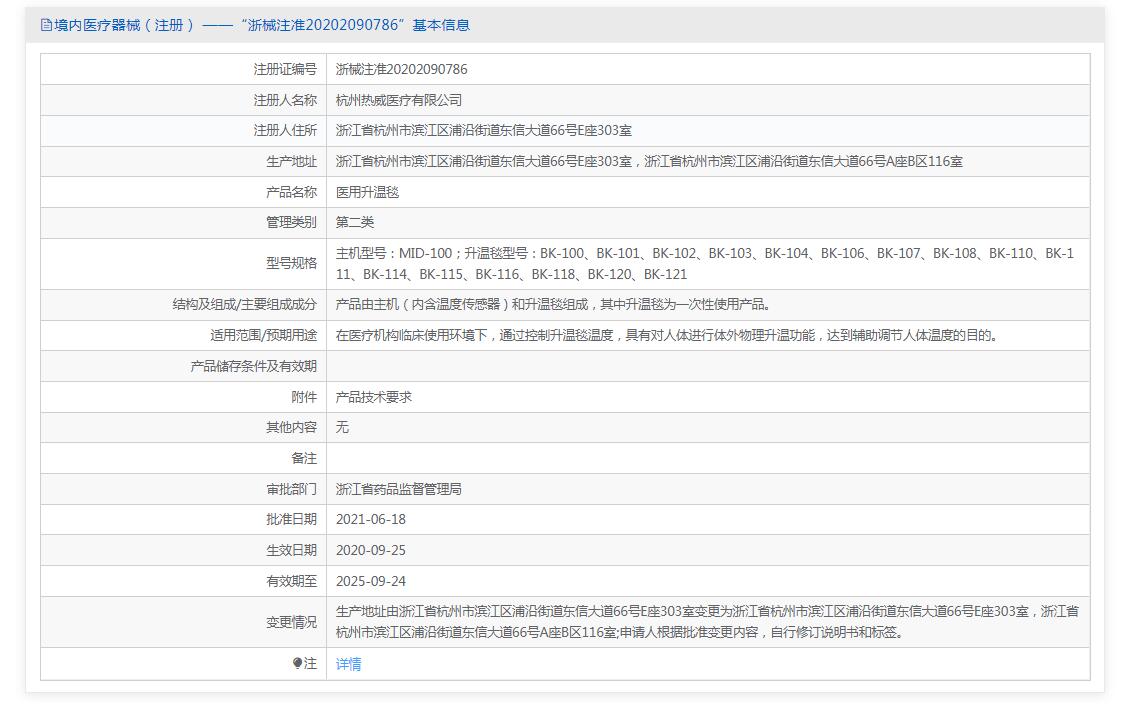The image size is (1131, 711).
Task: Click the 型号规格 model list text
Action: click(704, 264)
